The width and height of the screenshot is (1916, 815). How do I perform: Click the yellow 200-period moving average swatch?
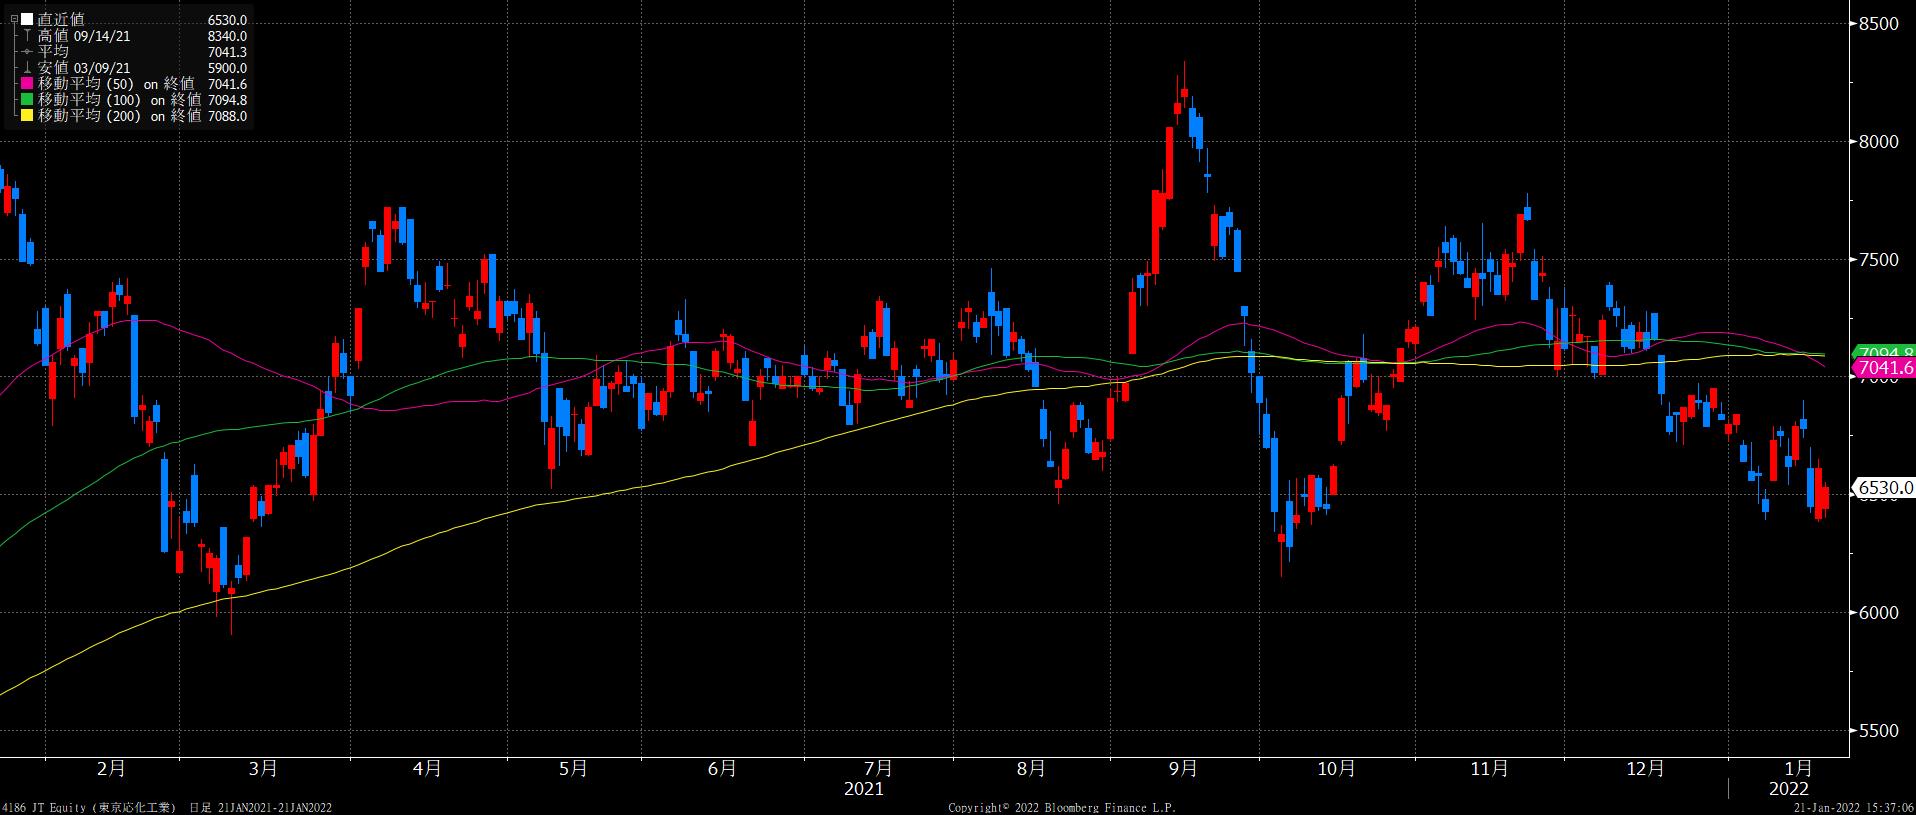pos(27,116)
